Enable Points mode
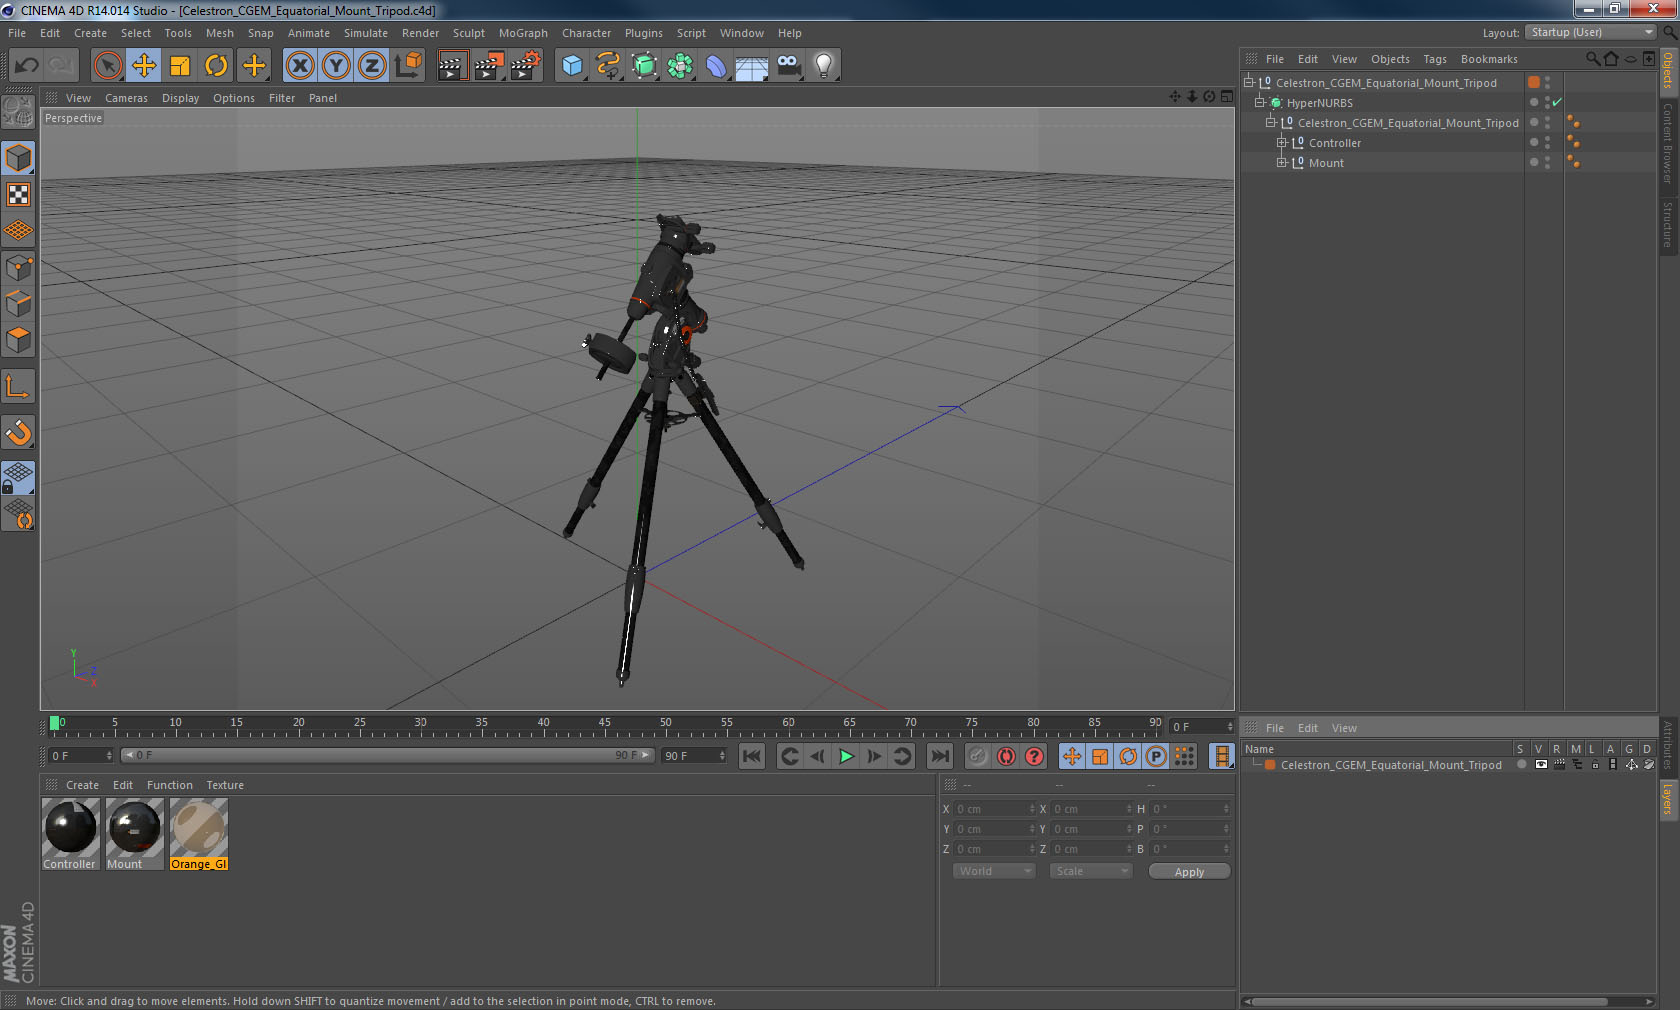The height and width of the screenshot is (1010, 1680). pos(18,268)
